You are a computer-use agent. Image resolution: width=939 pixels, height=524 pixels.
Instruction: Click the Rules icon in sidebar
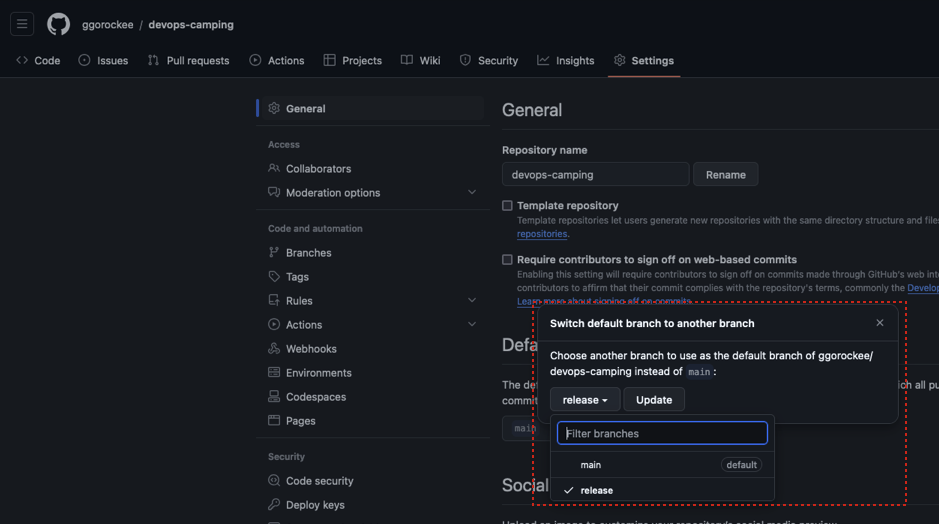[x=274, y=300]
